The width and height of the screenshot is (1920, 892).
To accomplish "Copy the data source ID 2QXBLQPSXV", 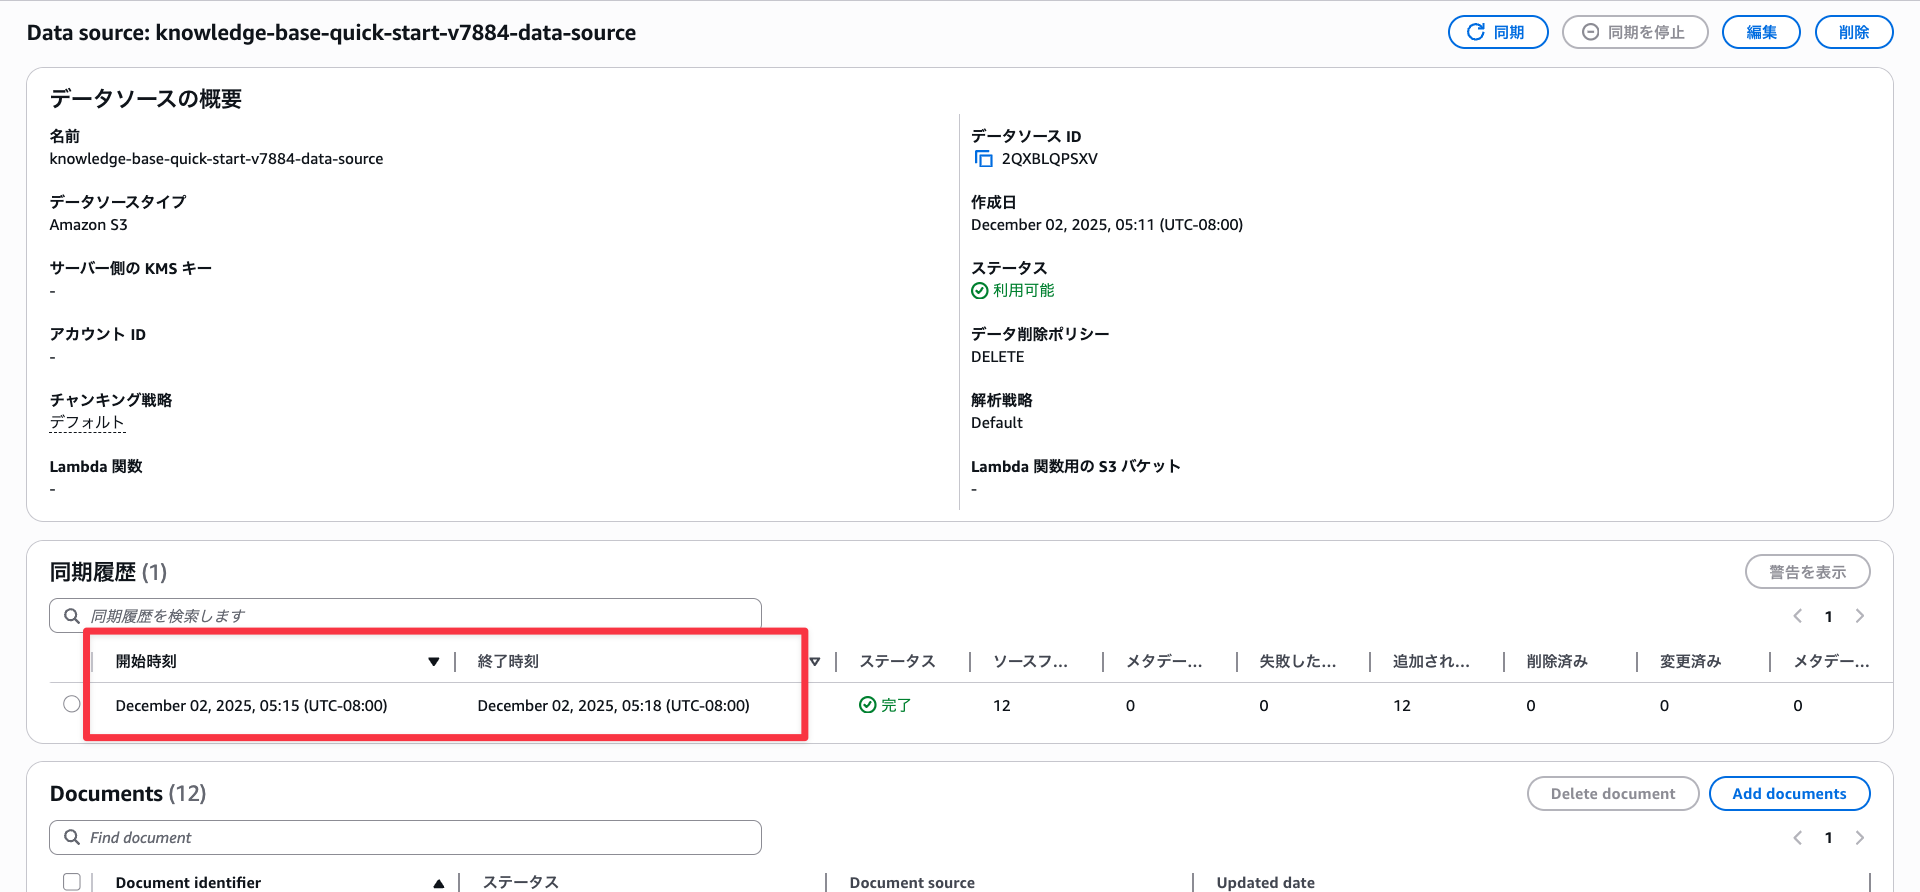I will coord(984,159).
